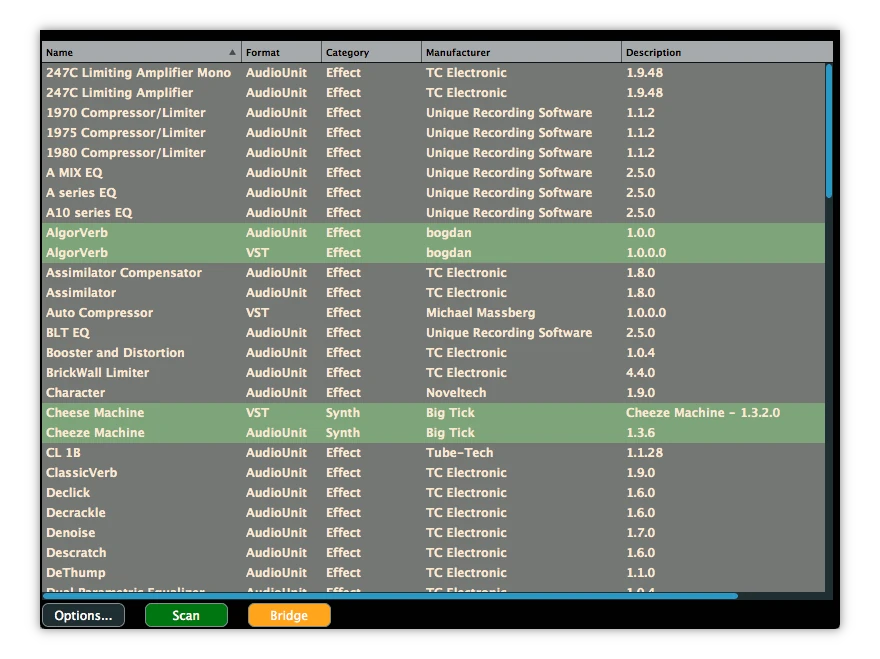Open the Options... button
Image resolution: width=880 pixels, height=659 pixels.
(83, 615)
